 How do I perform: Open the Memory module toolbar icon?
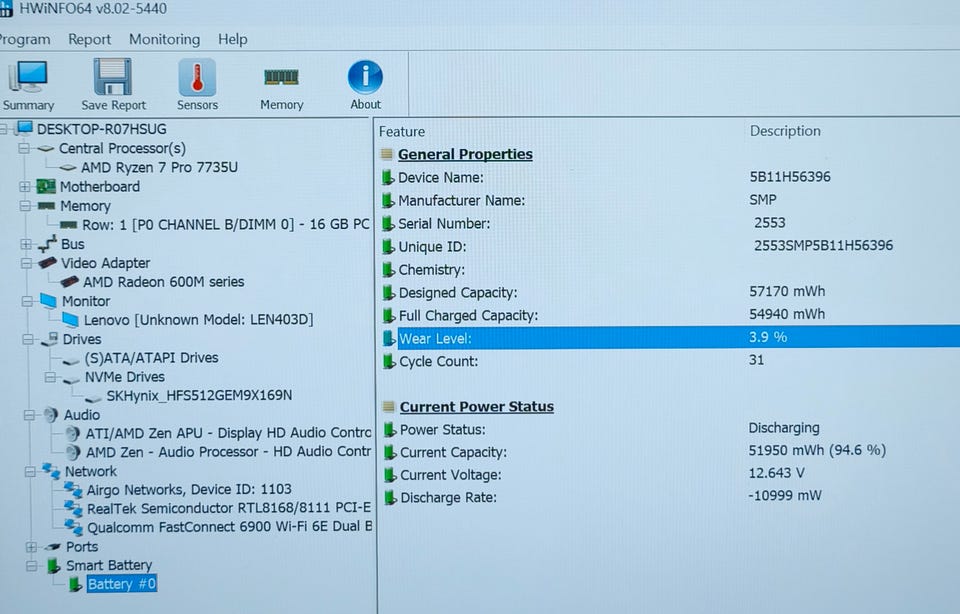[x=281, y=77]
